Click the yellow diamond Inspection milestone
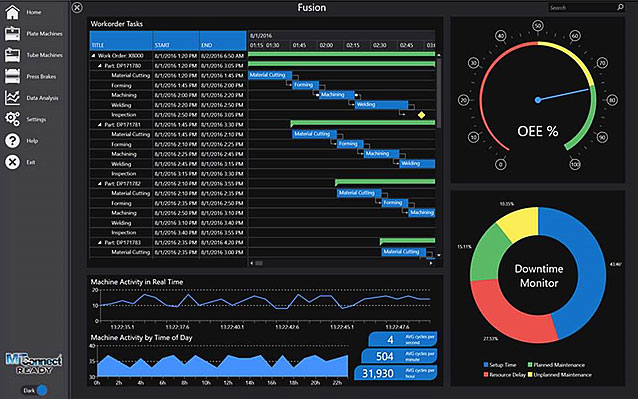638x399 pixels. pos(422,115)
